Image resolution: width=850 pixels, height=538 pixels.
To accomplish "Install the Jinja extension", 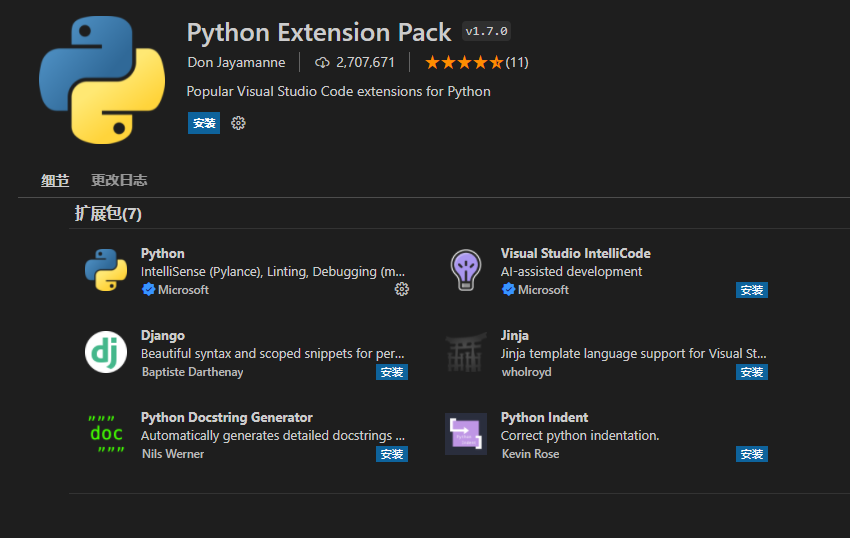I will (x=751, y=372).
